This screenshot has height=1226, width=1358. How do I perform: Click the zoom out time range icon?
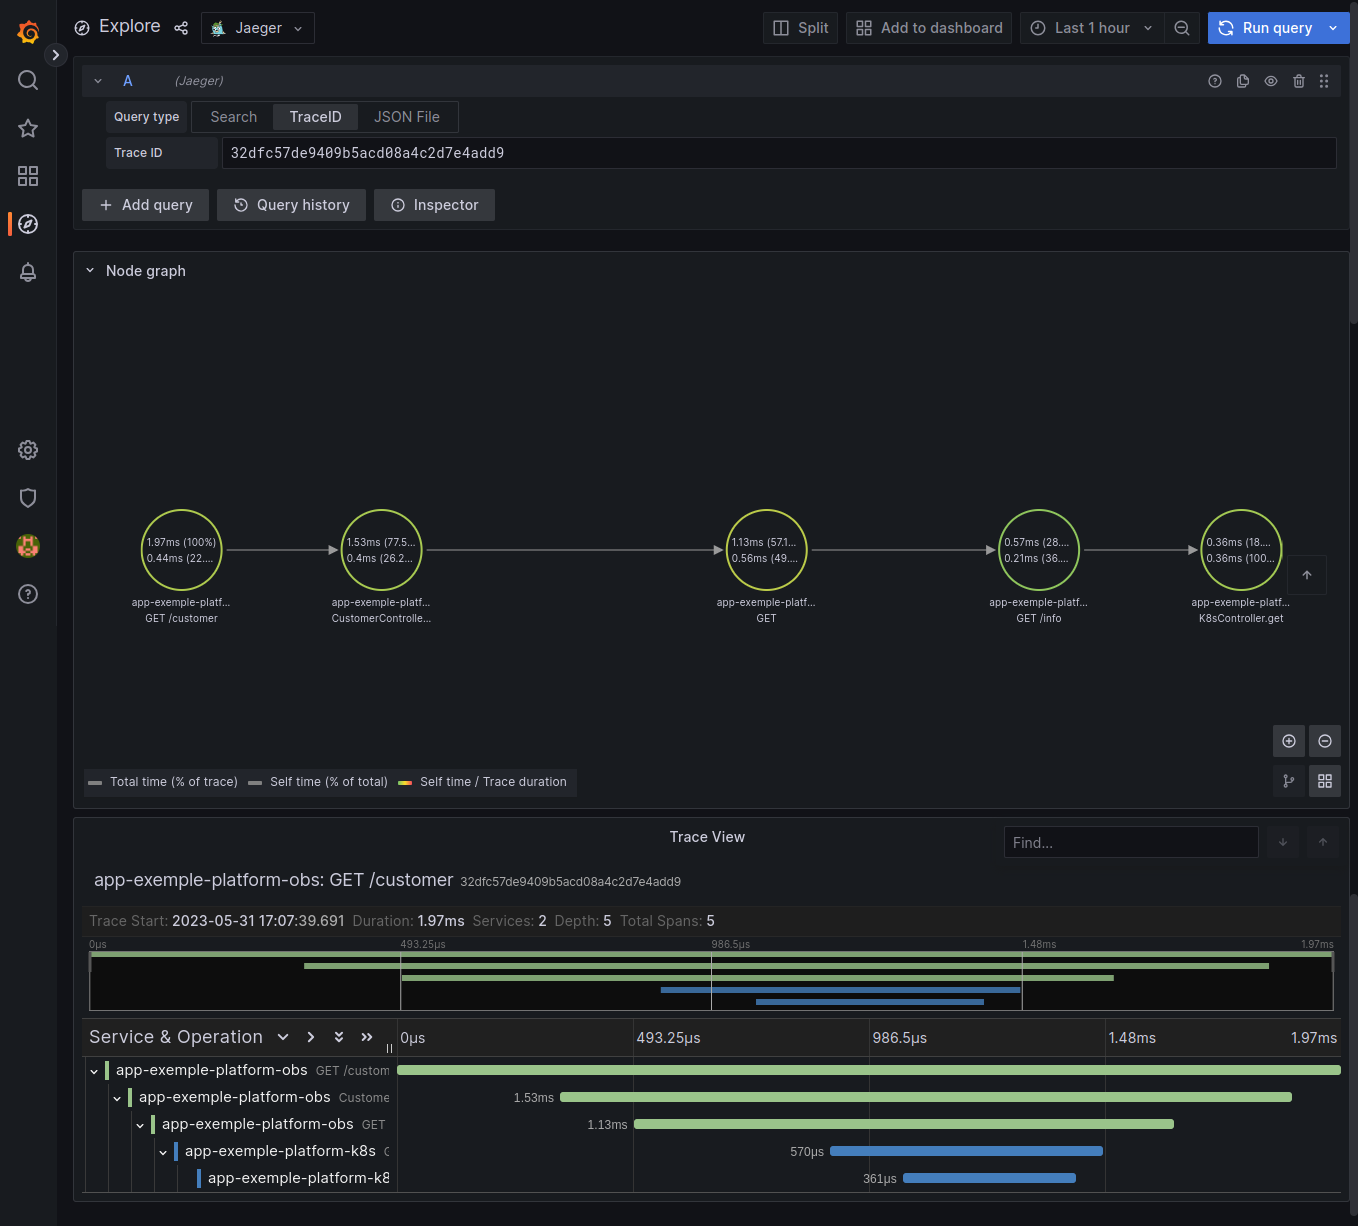(x=1182, y=28)
